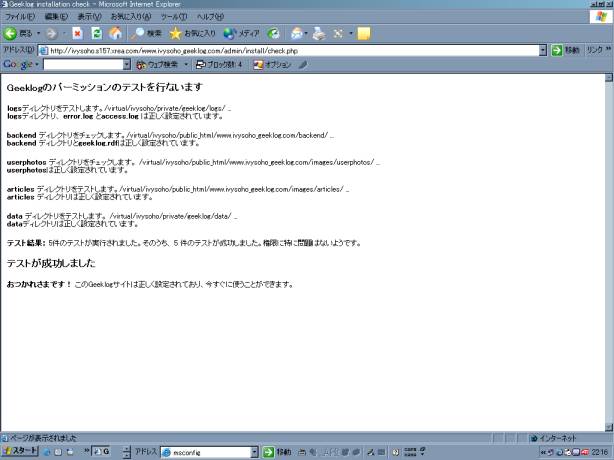The height and width of the screenshot is (460, 614).
Task: Open the View (表示) menu
Action: tap(89, 17)
